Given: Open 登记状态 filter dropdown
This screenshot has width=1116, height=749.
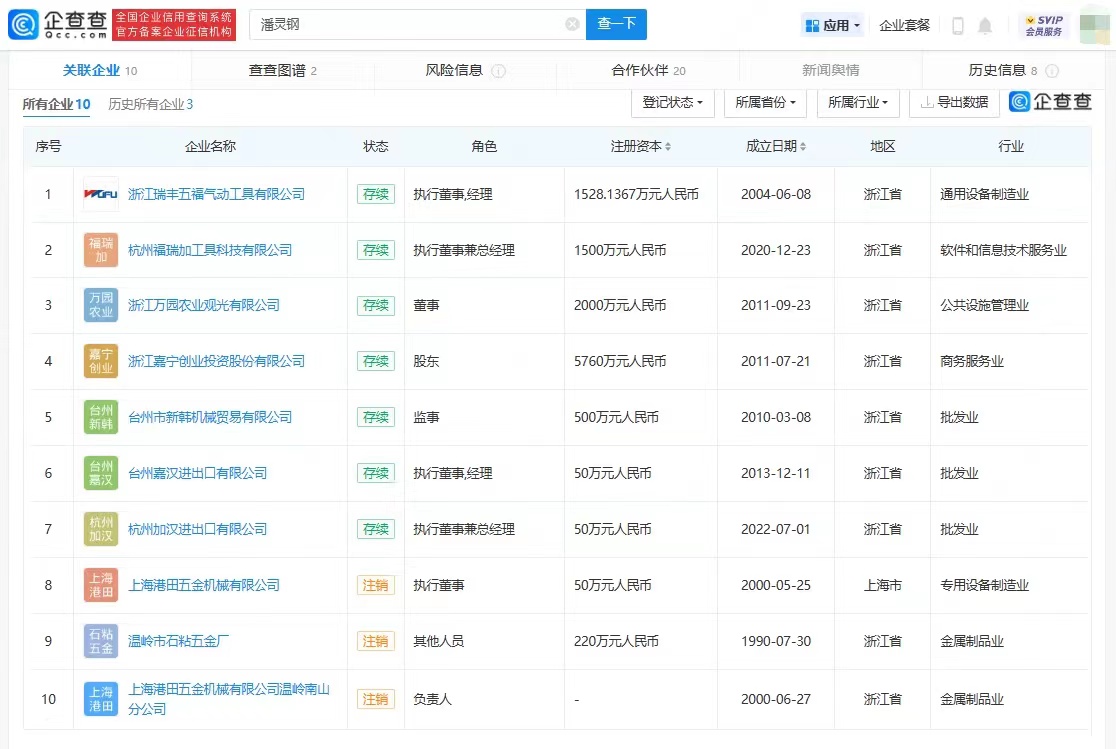Looking at the screenshot, I should (x=673, y=103).
